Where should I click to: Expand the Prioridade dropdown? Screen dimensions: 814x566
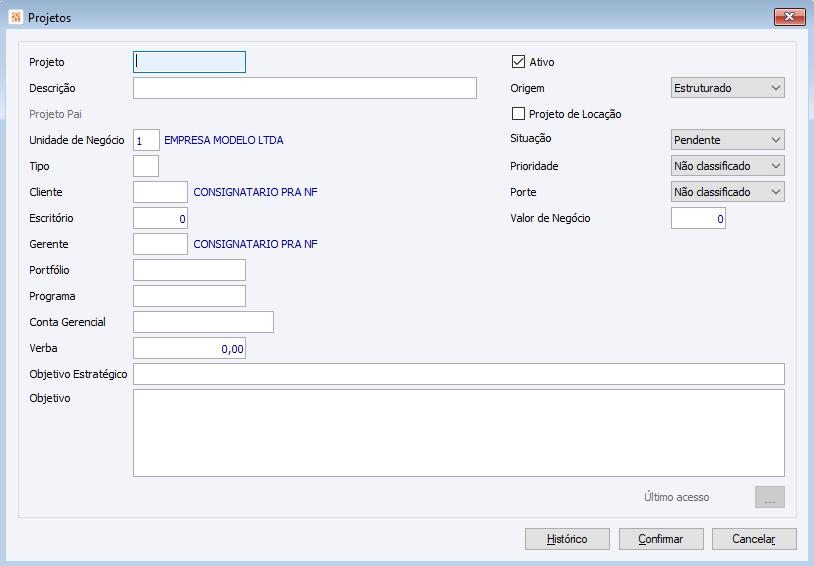point(727,166)
